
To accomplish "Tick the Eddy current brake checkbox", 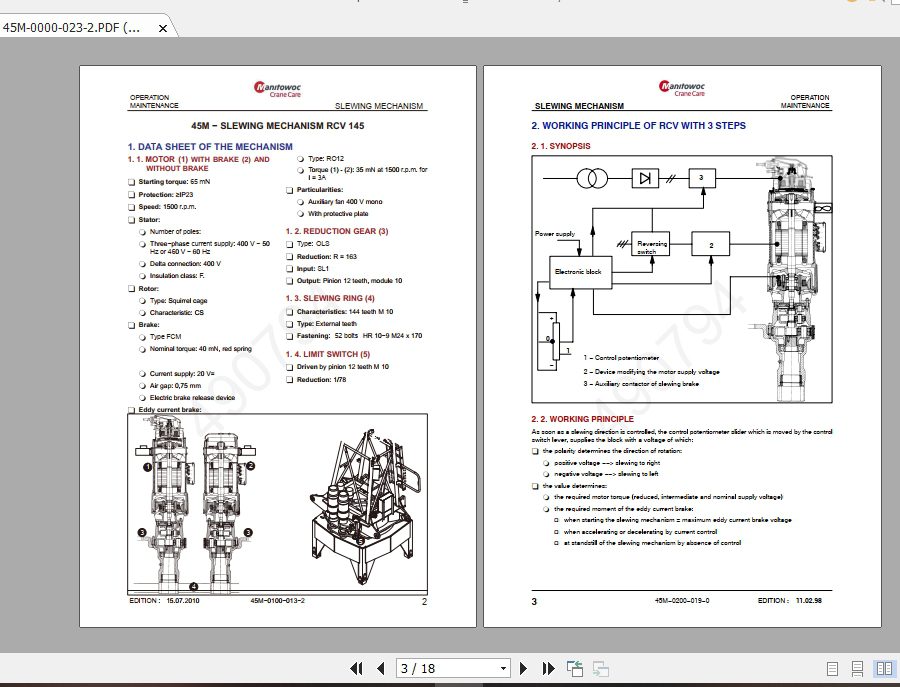I will click(130, 408).
